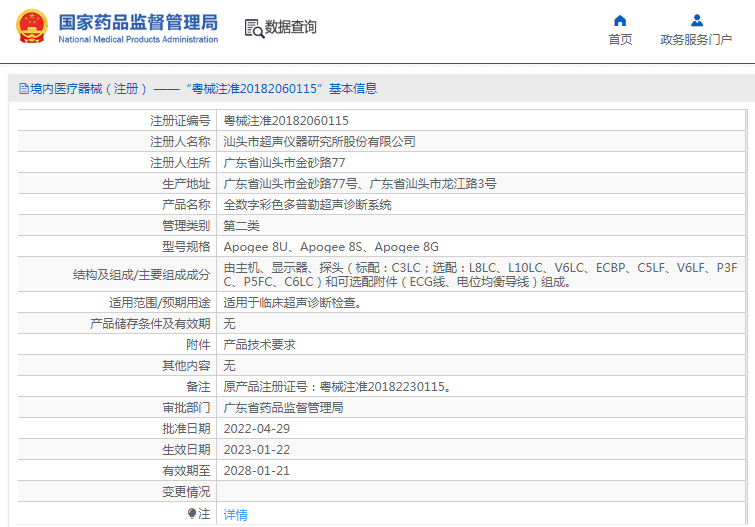Click the 首页 home icon
The height and width of the screenshot is (527, 755).
[620, 21]
